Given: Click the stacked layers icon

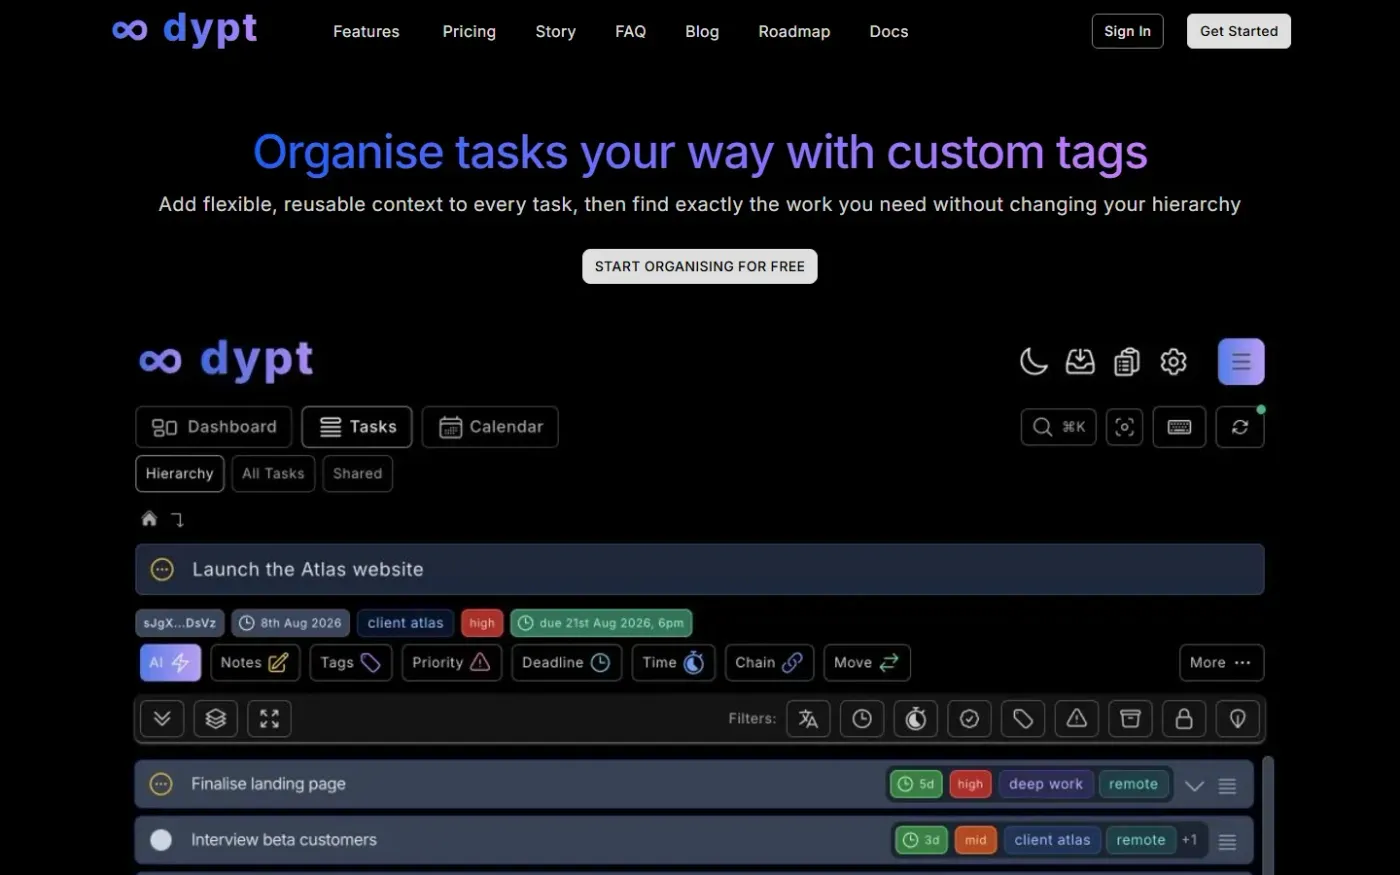Looking at the screenshot, I should [216, 718].
